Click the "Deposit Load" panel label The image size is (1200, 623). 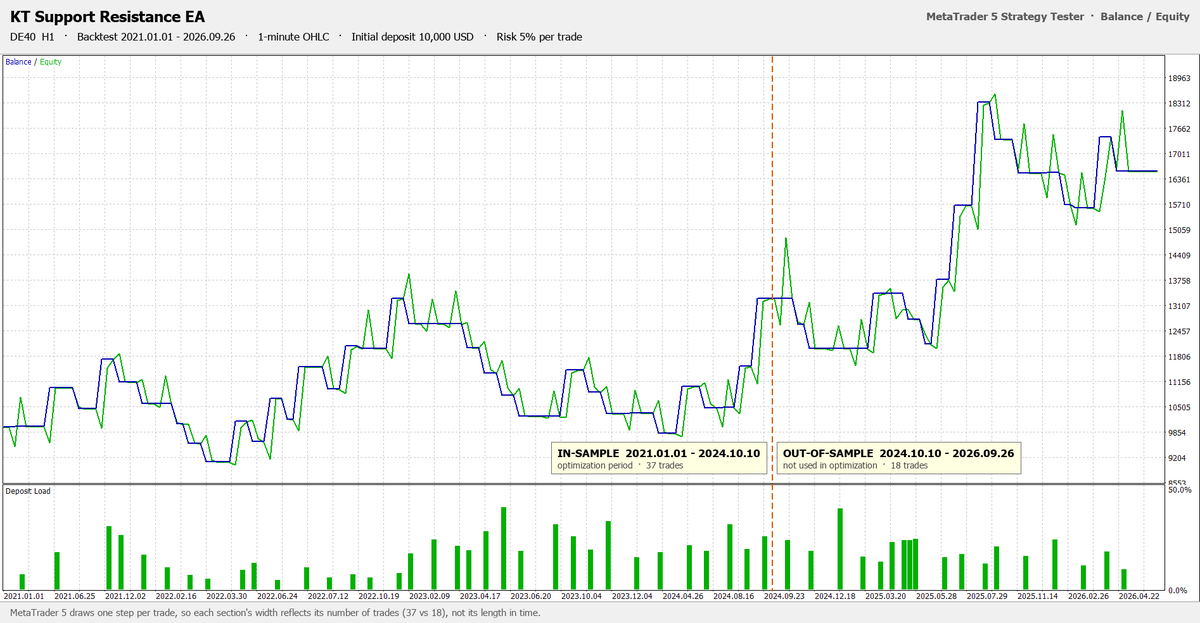click(28, 491)
